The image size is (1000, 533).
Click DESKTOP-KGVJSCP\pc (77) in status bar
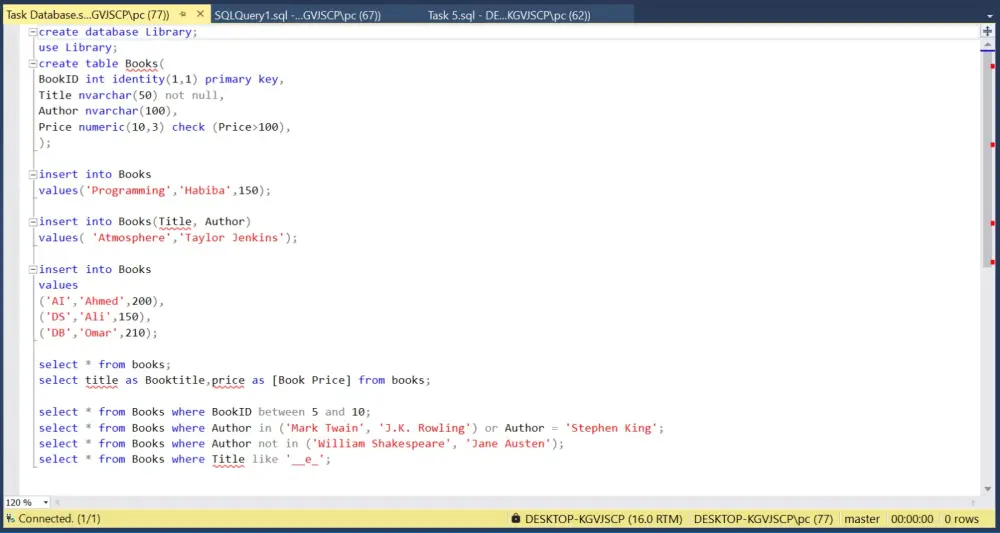(763, 519)
